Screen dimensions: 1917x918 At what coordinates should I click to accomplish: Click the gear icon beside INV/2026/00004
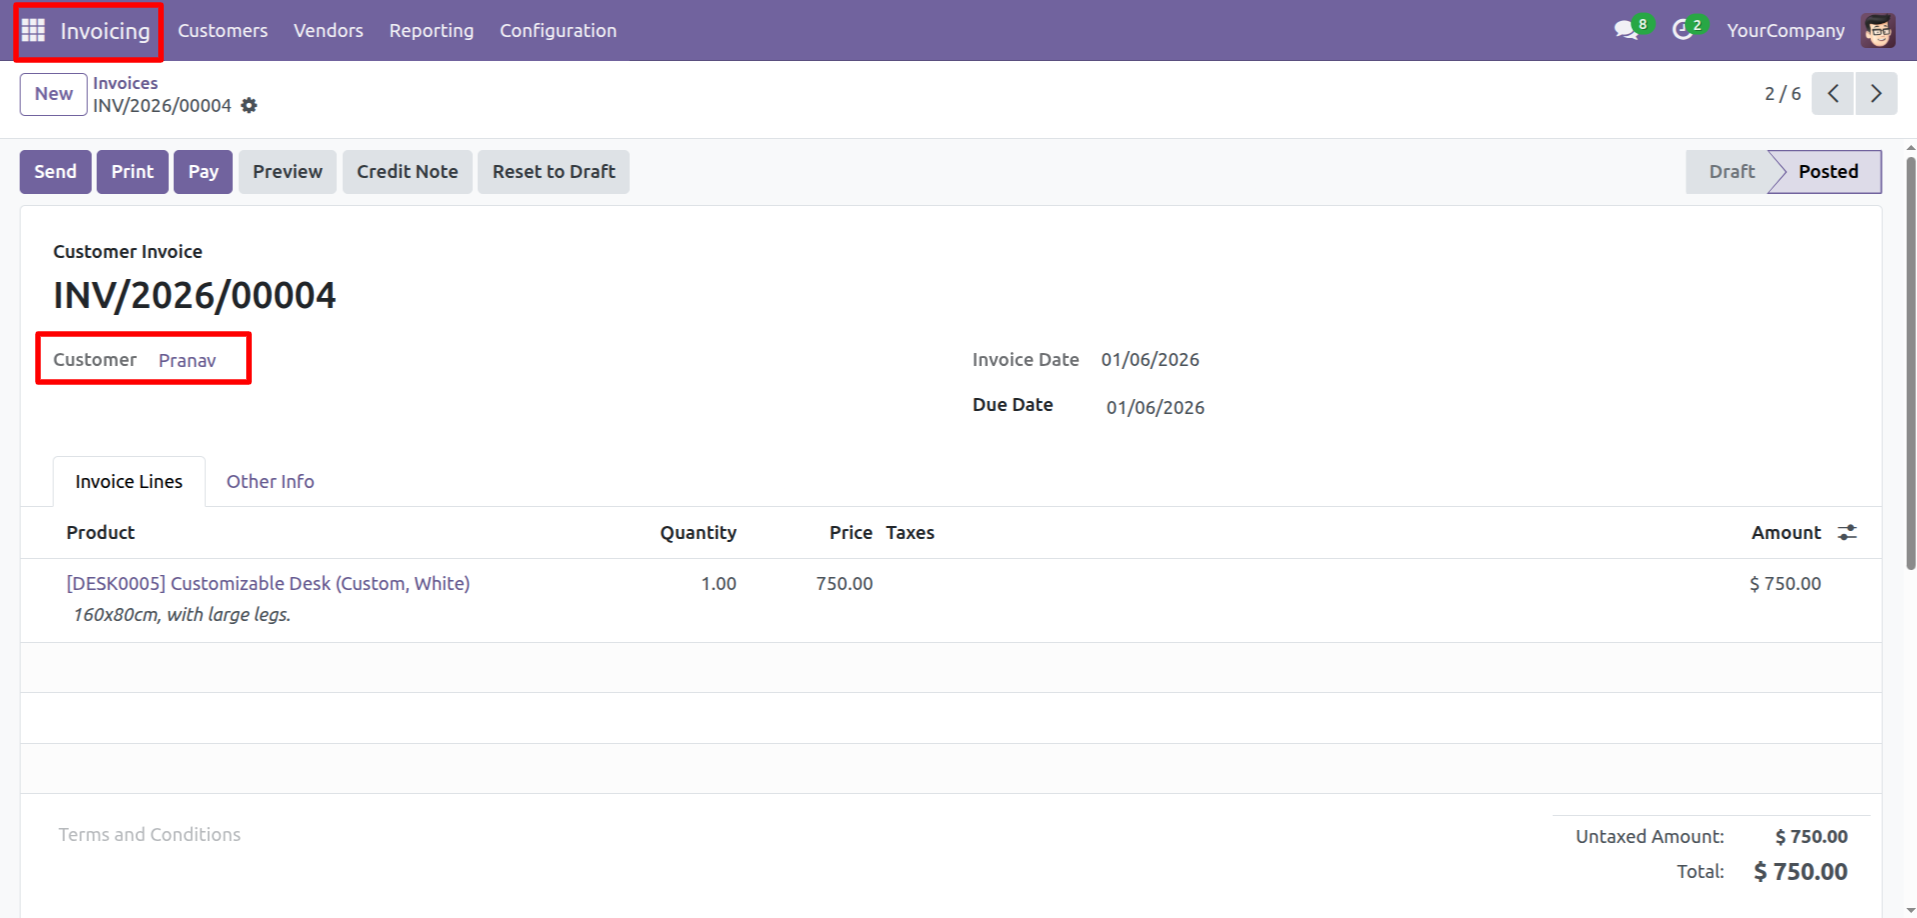tap(249, 106)
